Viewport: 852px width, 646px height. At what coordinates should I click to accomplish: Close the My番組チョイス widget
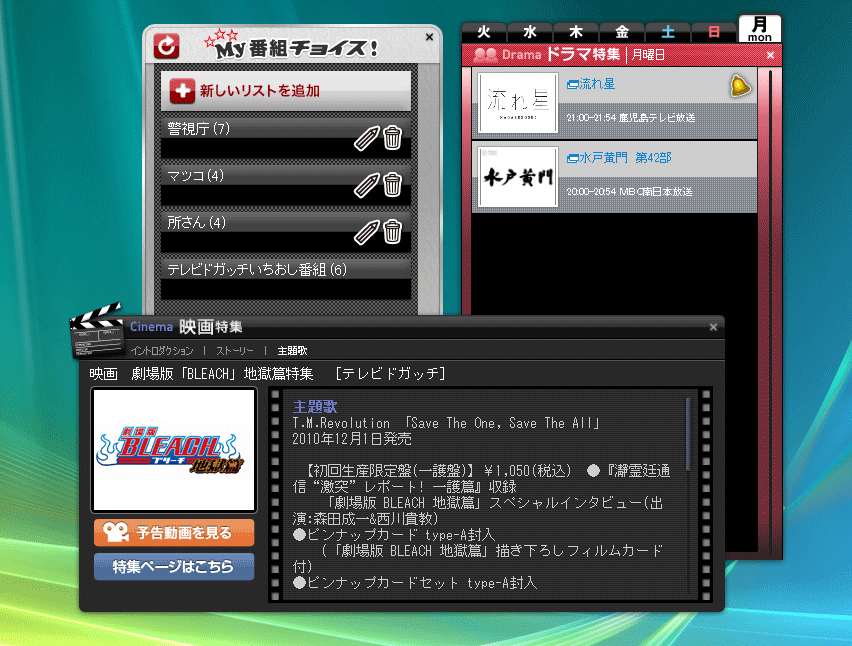429,37
